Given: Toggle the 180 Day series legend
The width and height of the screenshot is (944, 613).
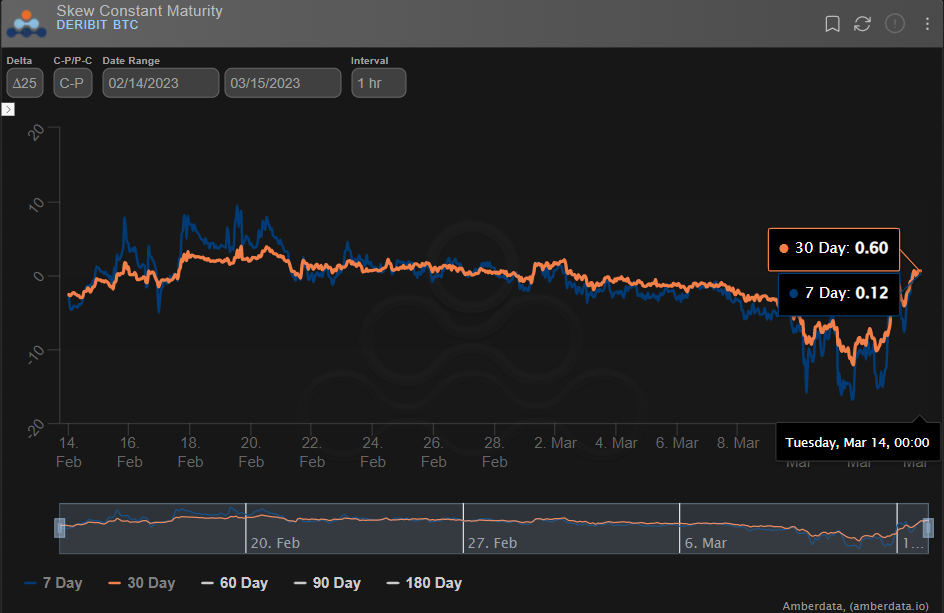Looking at the screenshot, I should tap(424, 583).
